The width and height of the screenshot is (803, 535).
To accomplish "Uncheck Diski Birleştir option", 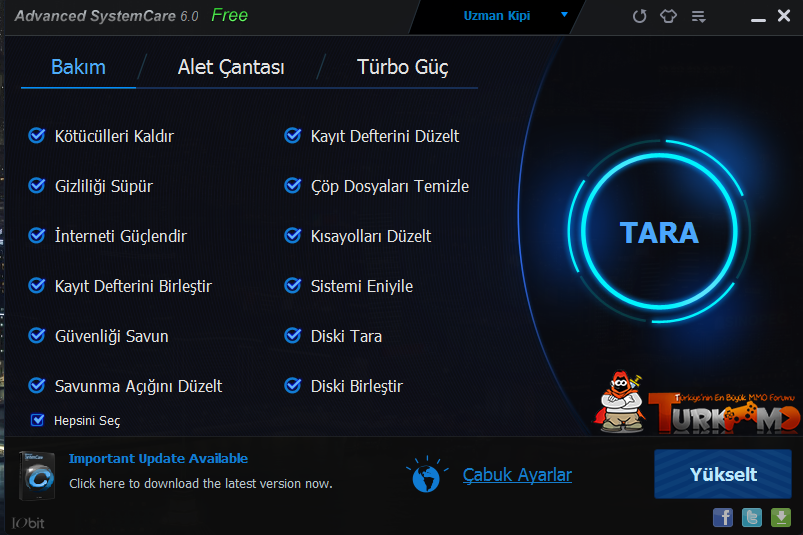I will [293, 386].
